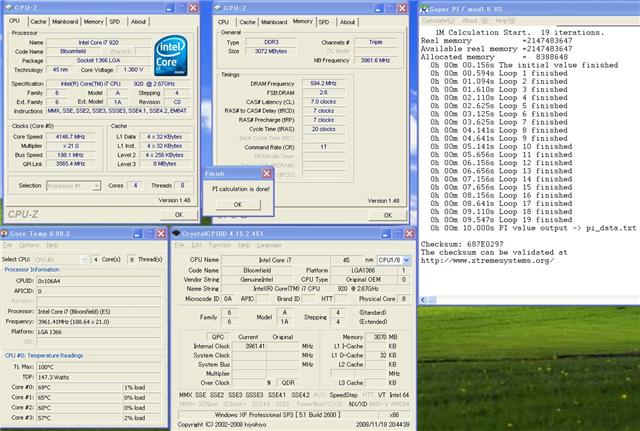Click the Loop 19 finished line

pos(501,220)
